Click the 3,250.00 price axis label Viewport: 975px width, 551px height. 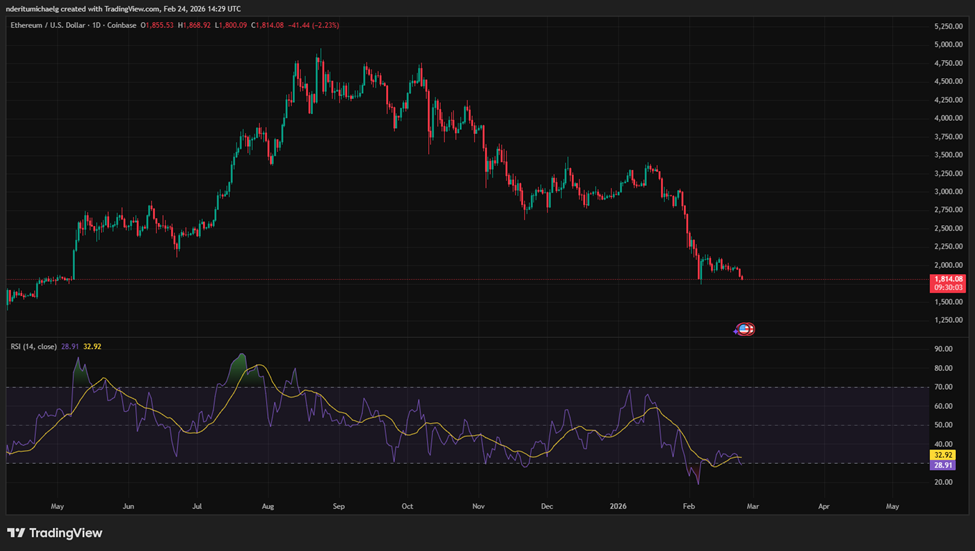948,173
